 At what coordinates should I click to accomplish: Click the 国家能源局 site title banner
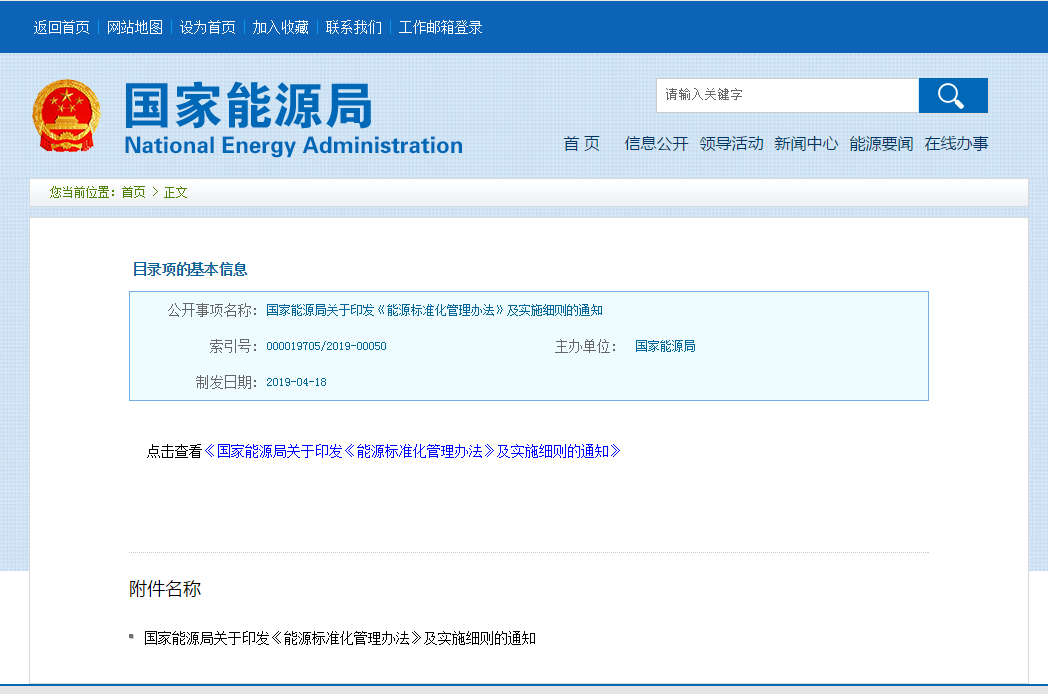(248, 106)
